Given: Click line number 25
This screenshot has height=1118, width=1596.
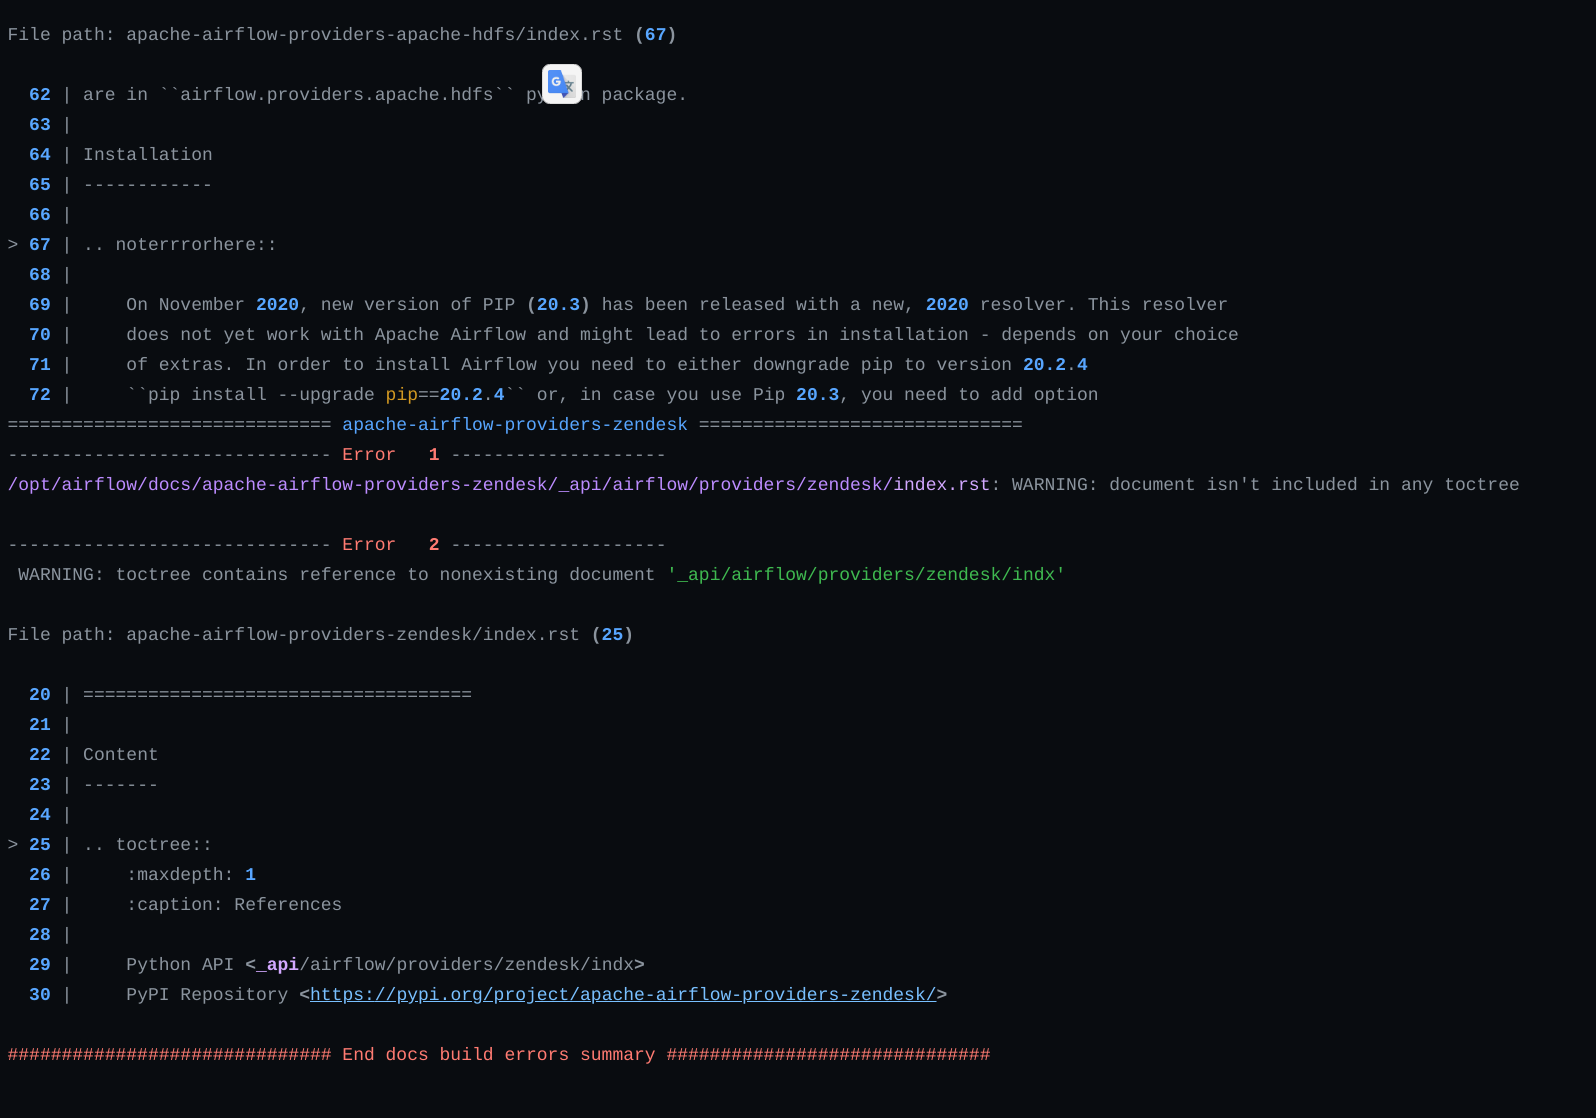Looking at the screenshot, I should click(x=40, y=844).
